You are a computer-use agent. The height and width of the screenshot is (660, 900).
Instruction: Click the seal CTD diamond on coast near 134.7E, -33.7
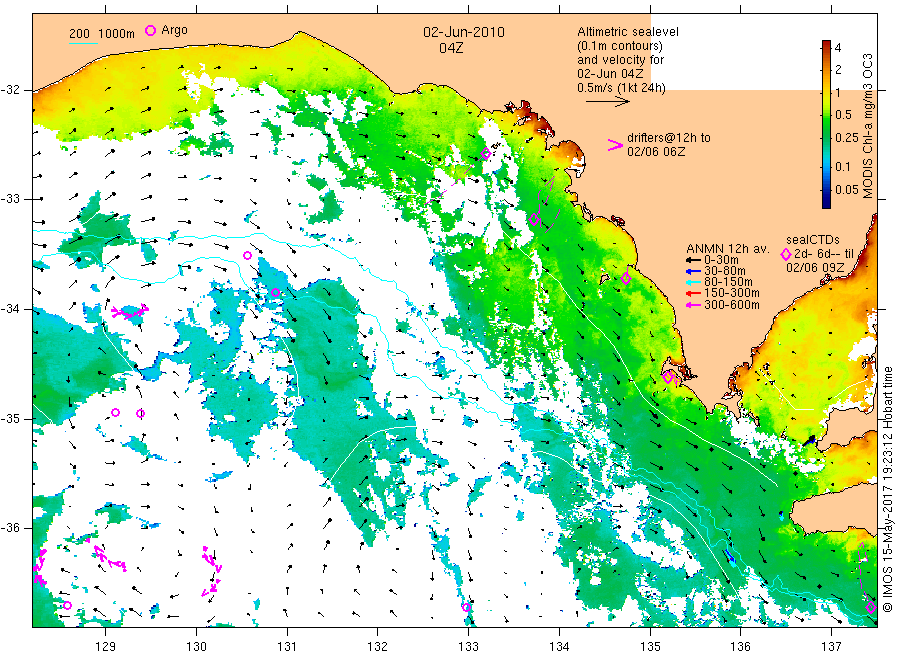(x=626, y=278)
